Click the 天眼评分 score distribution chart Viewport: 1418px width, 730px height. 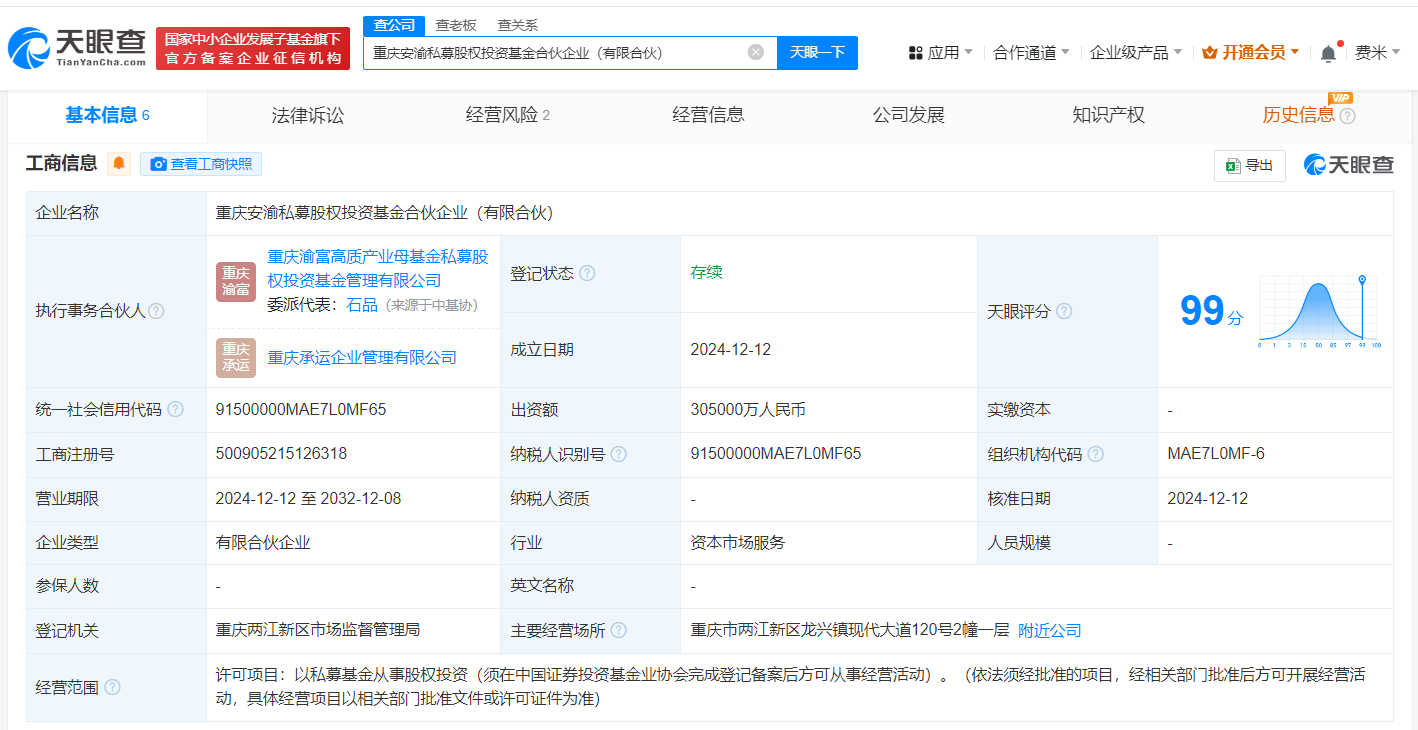1318,311
